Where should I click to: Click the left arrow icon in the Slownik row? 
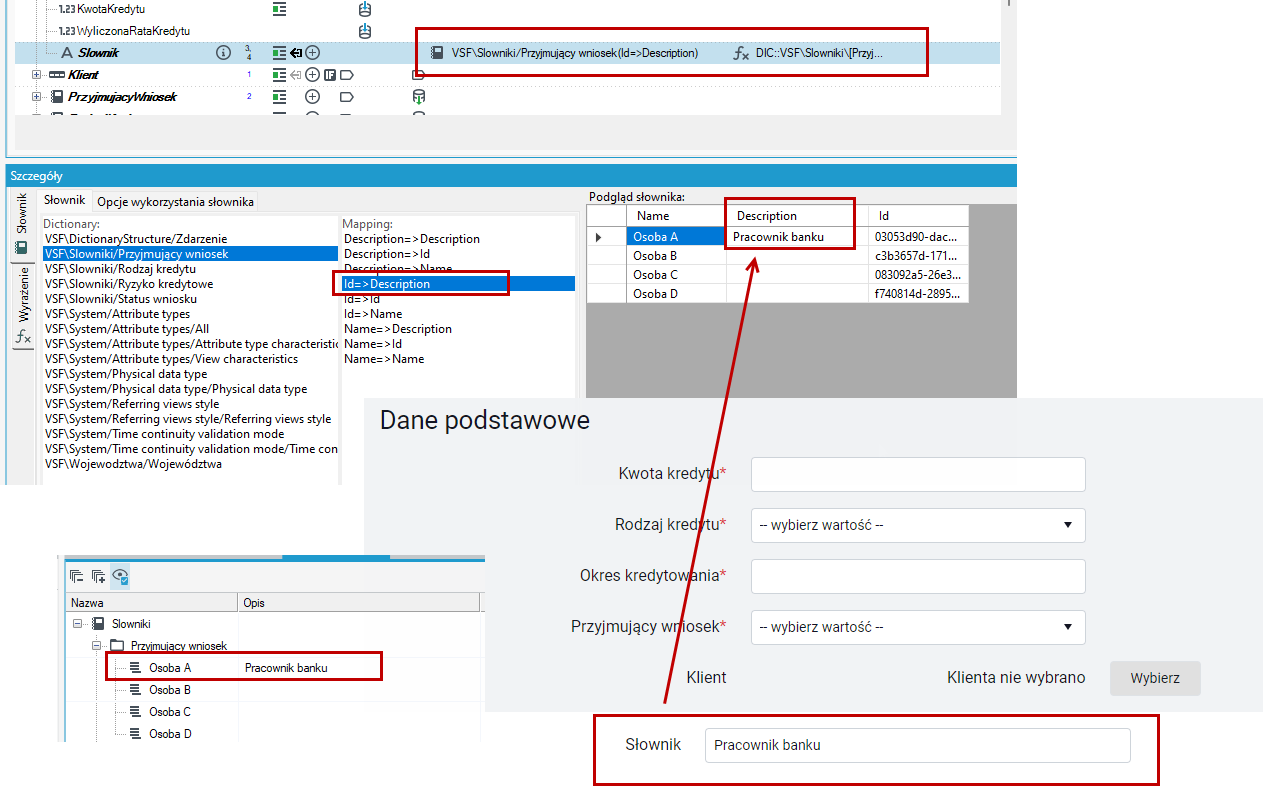click(296, 52)
